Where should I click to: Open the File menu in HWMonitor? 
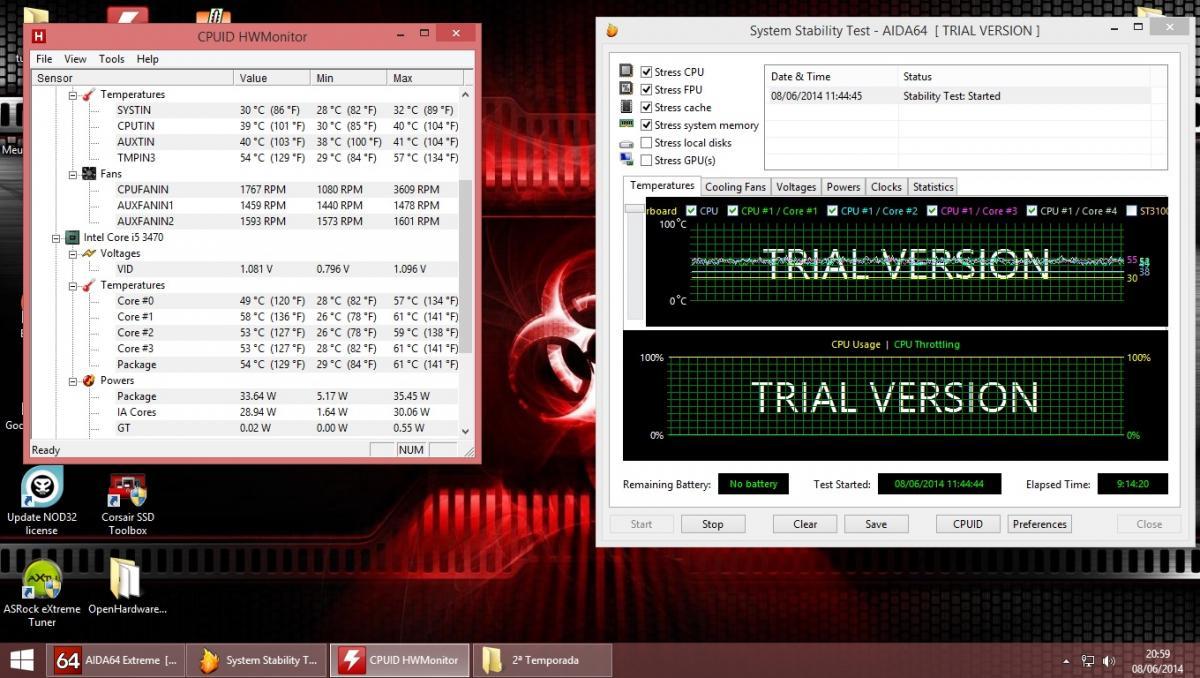[x=44, y=59]
